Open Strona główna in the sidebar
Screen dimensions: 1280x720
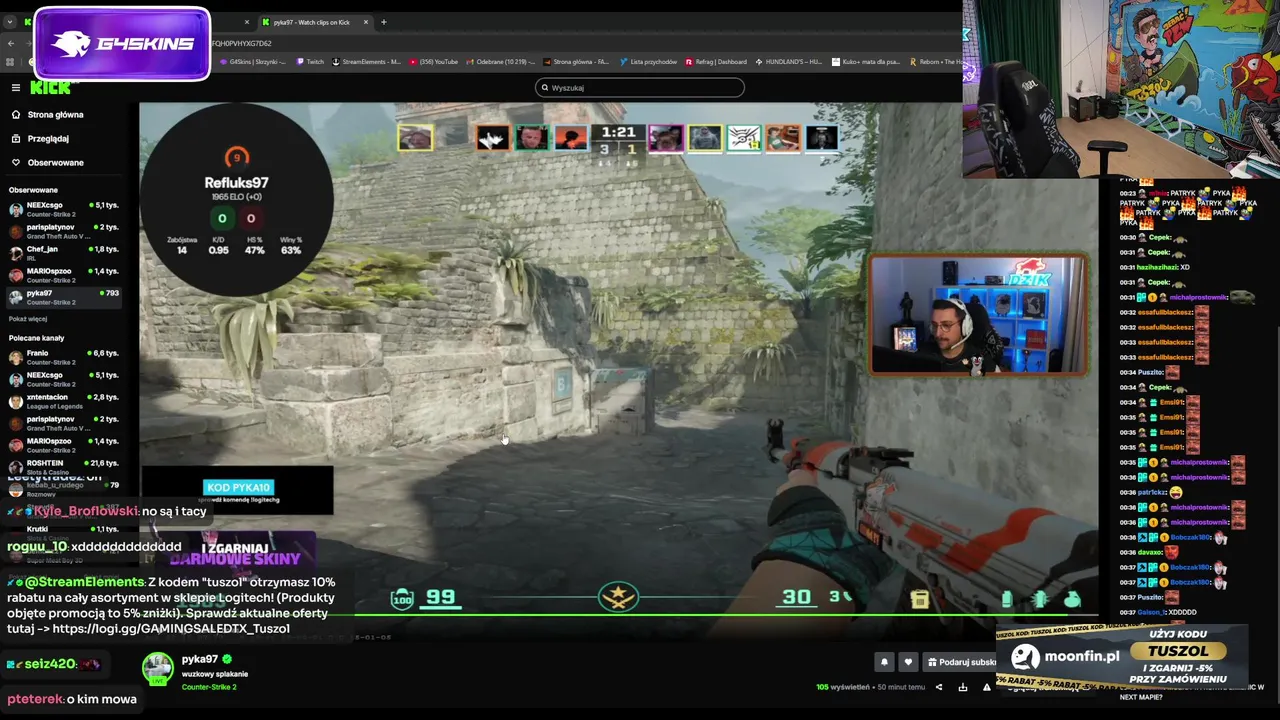[62, 115]
